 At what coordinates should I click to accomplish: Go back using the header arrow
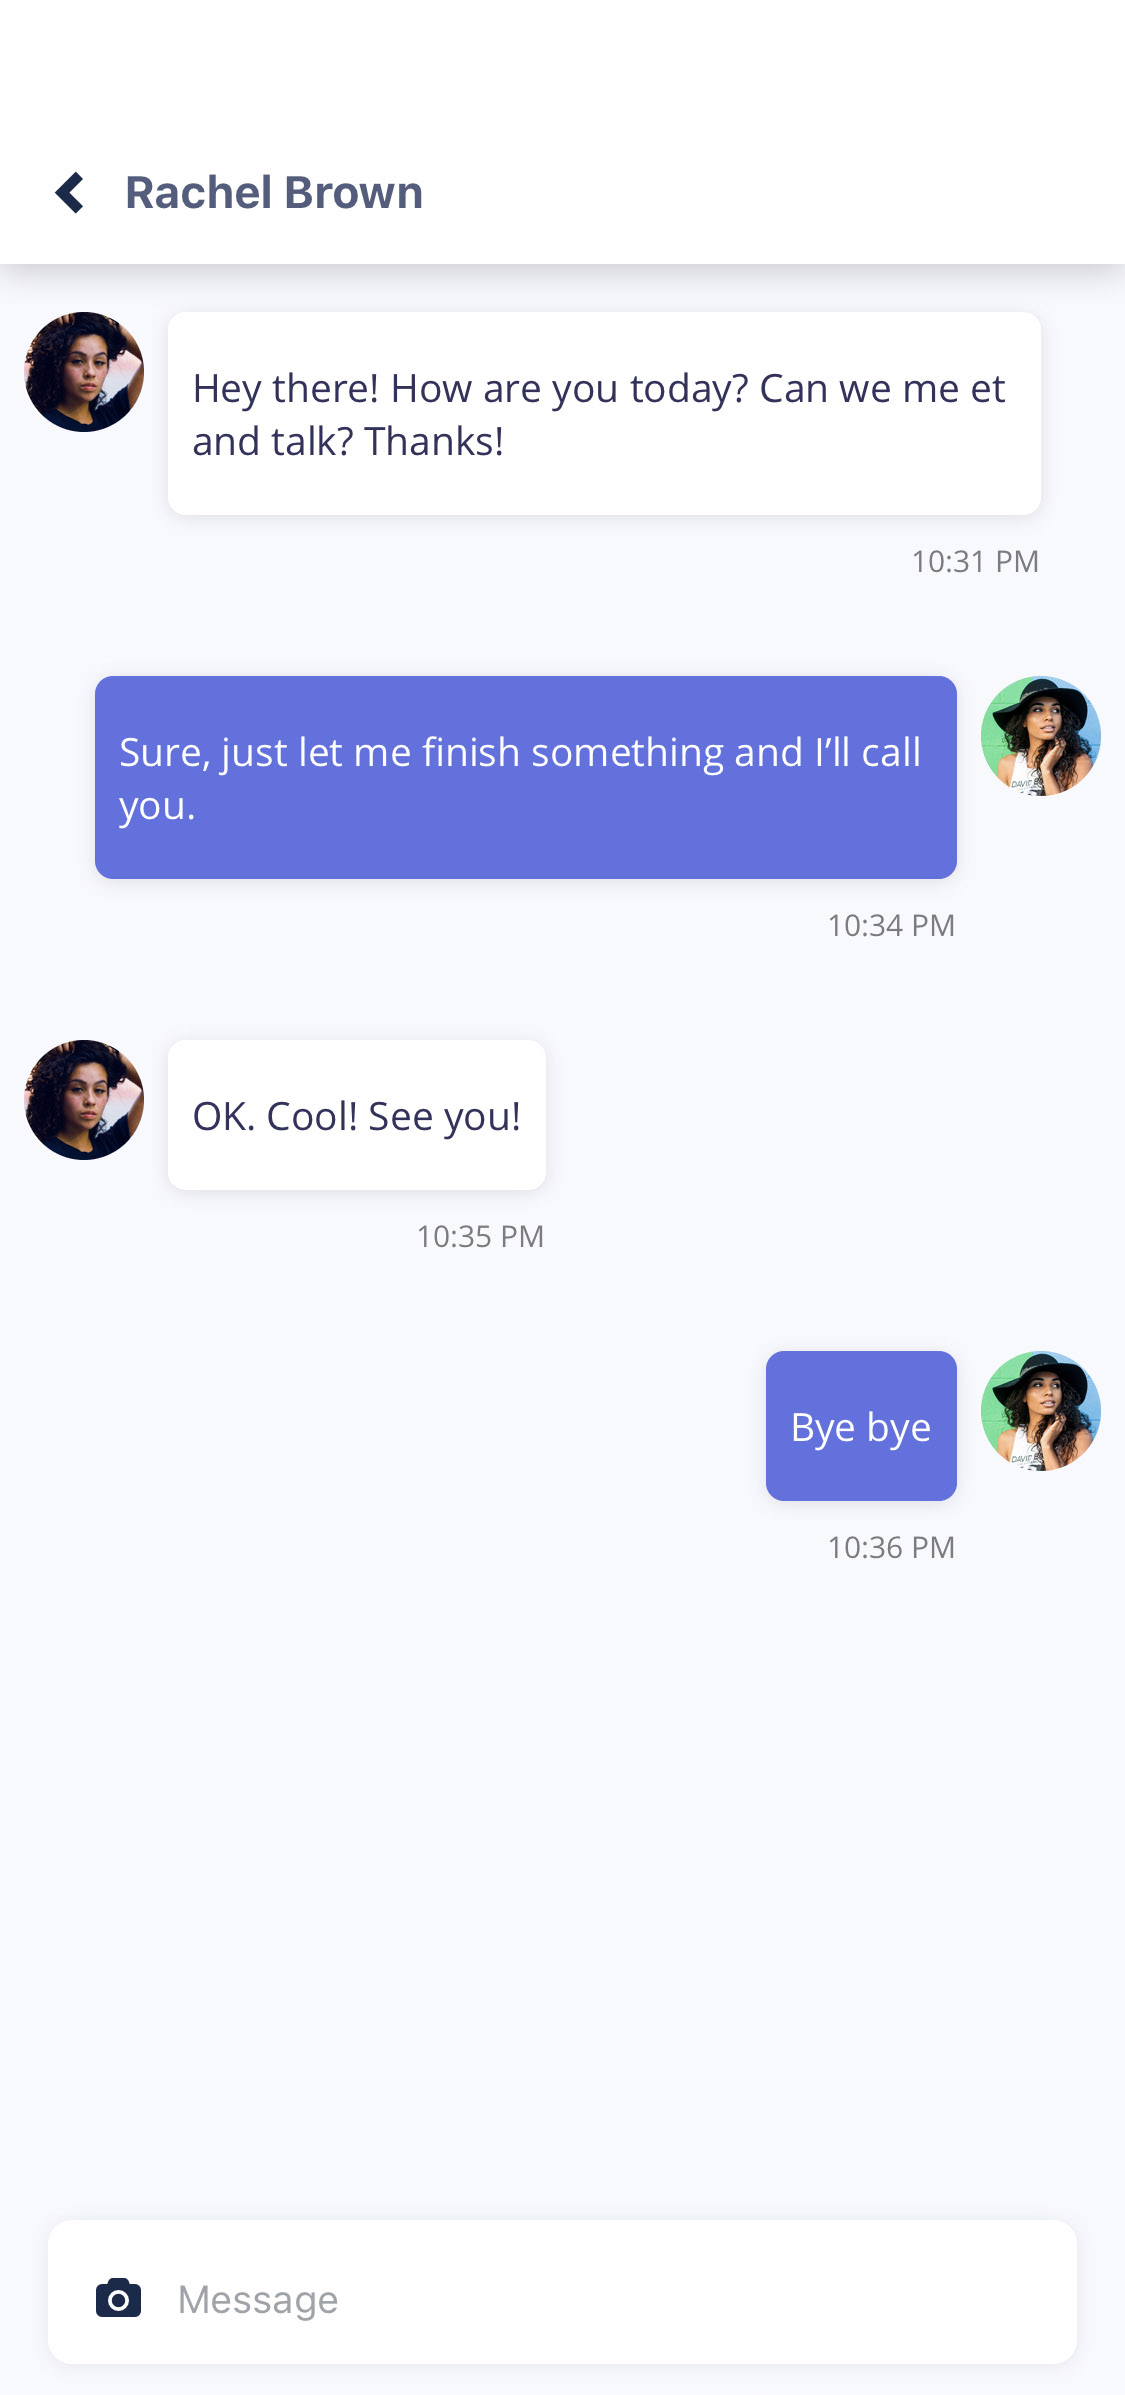(70, 193)
